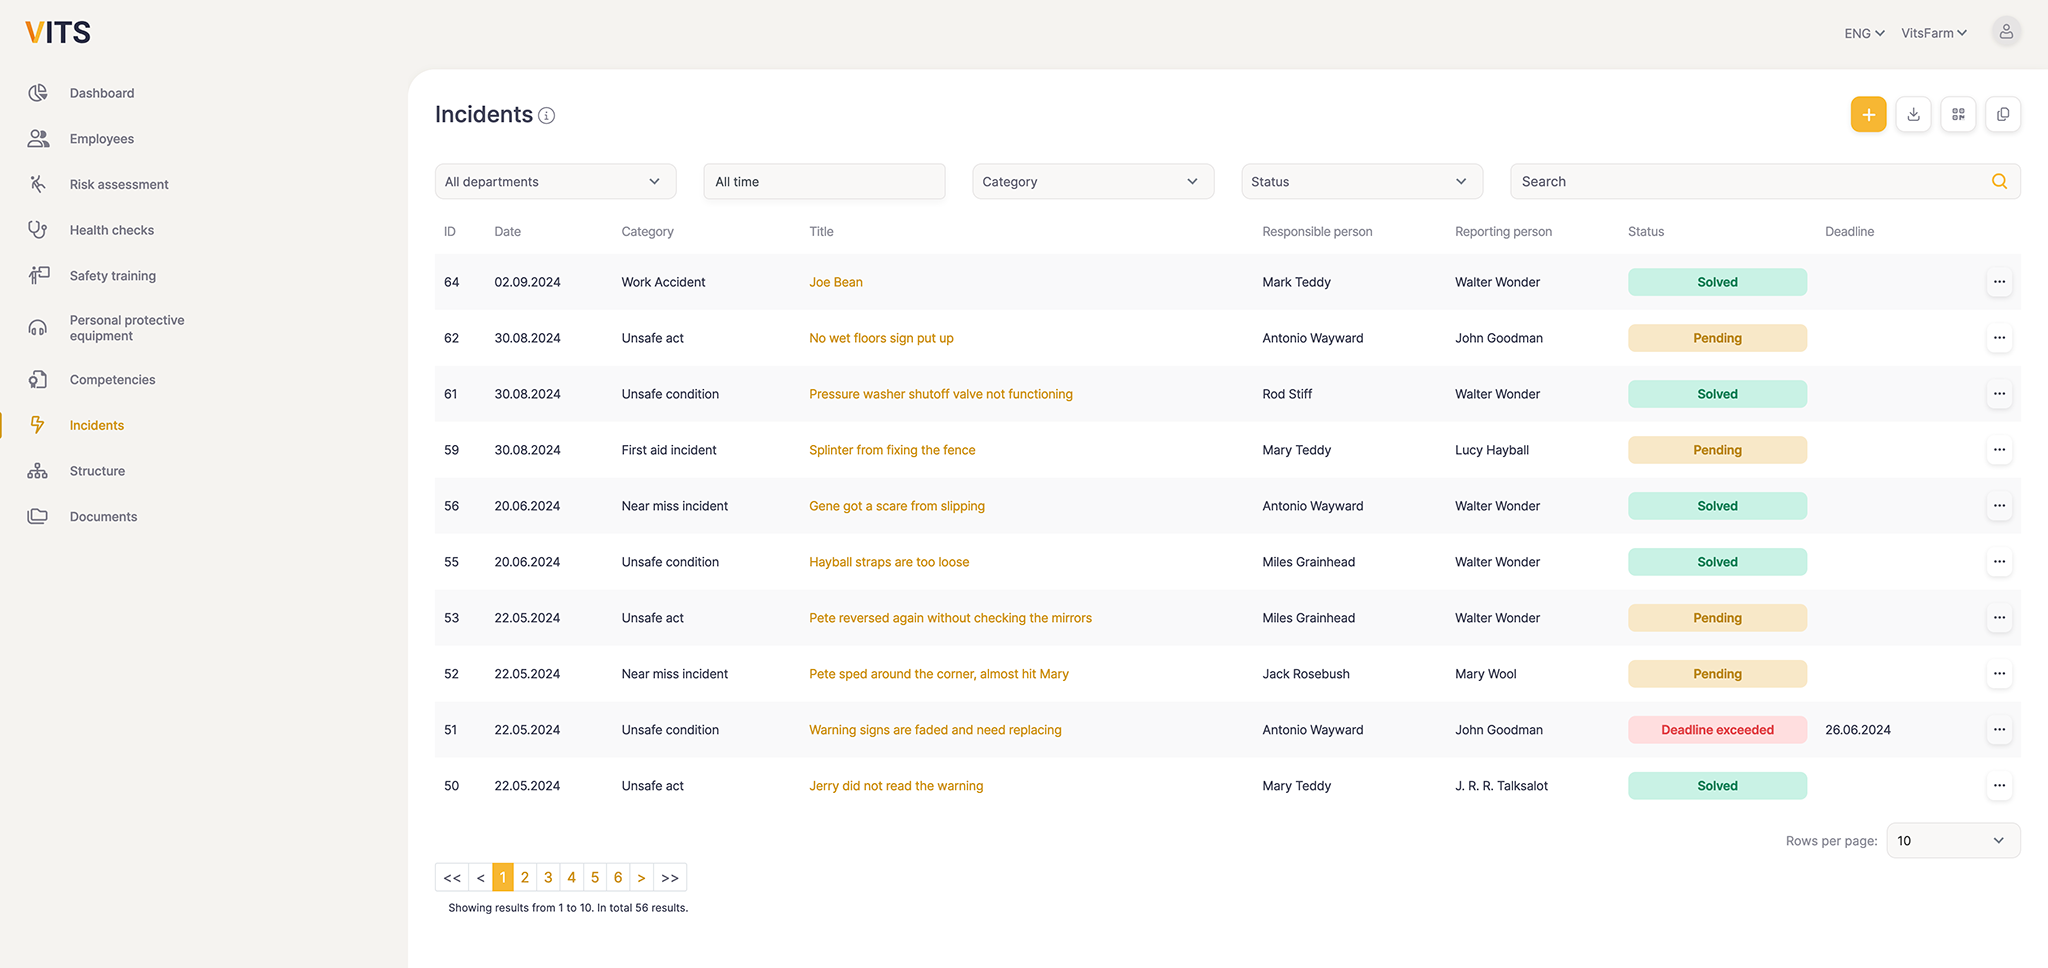Click the info icon beside Incidents title
This screenshot has height=968, width=2048.
click(x=547, y=116)
